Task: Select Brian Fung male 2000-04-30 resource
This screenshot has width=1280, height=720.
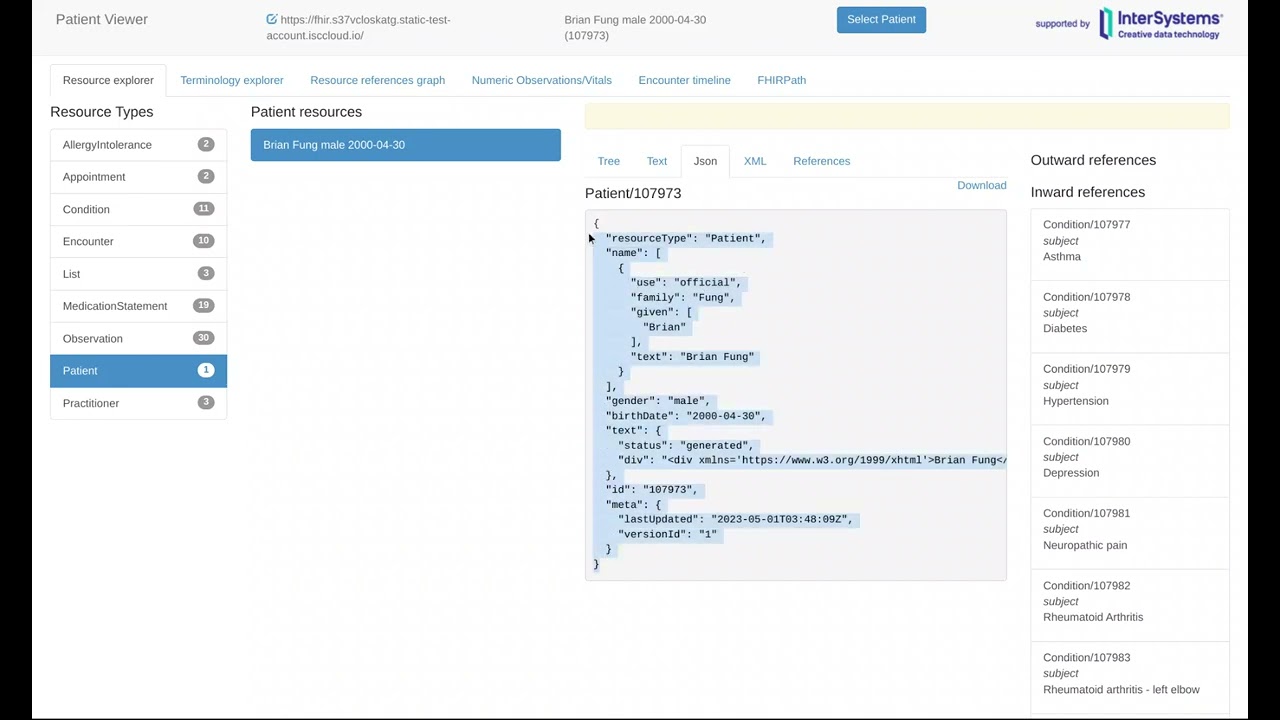Action: click(x=406, y=145)
